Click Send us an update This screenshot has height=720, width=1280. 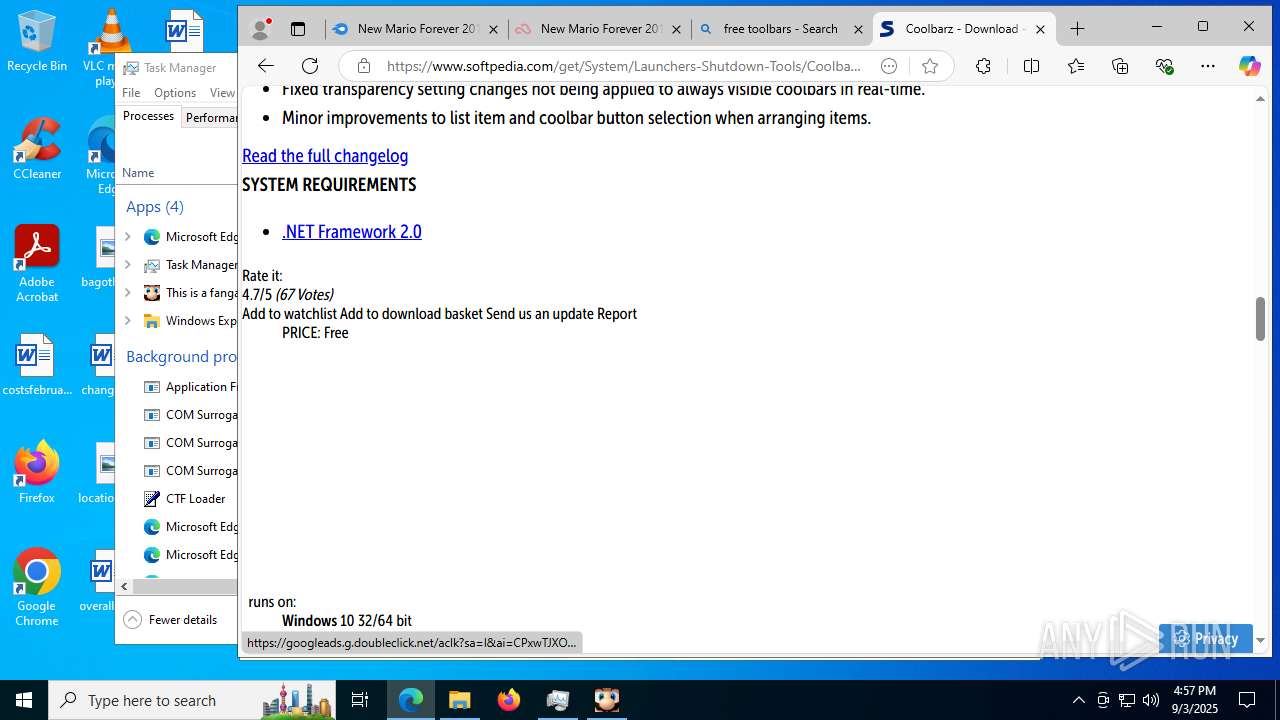pyautogui.click(x=540, y=313)
